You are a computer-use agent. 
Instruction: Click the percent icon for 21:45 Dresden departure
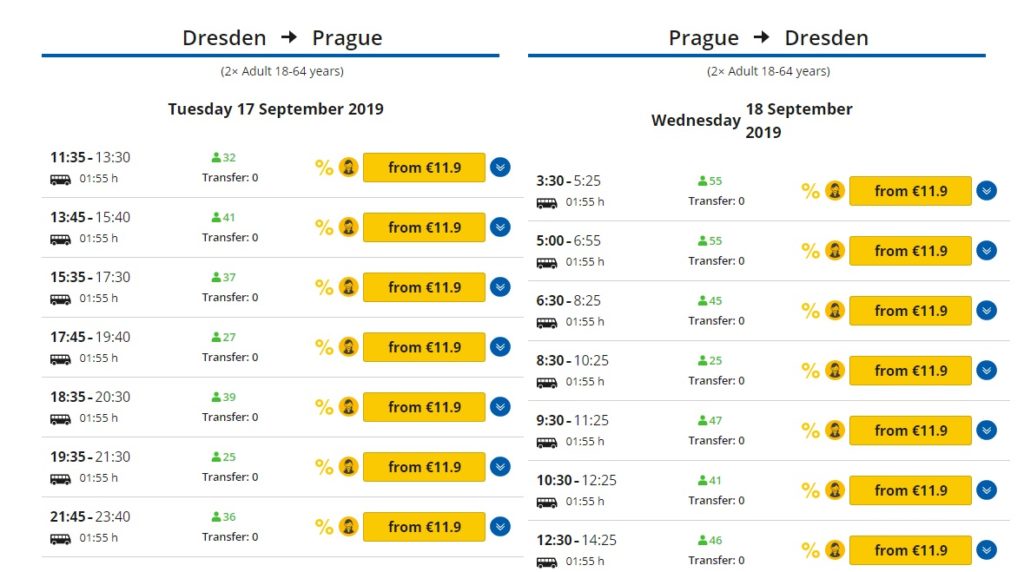(324, 527)
